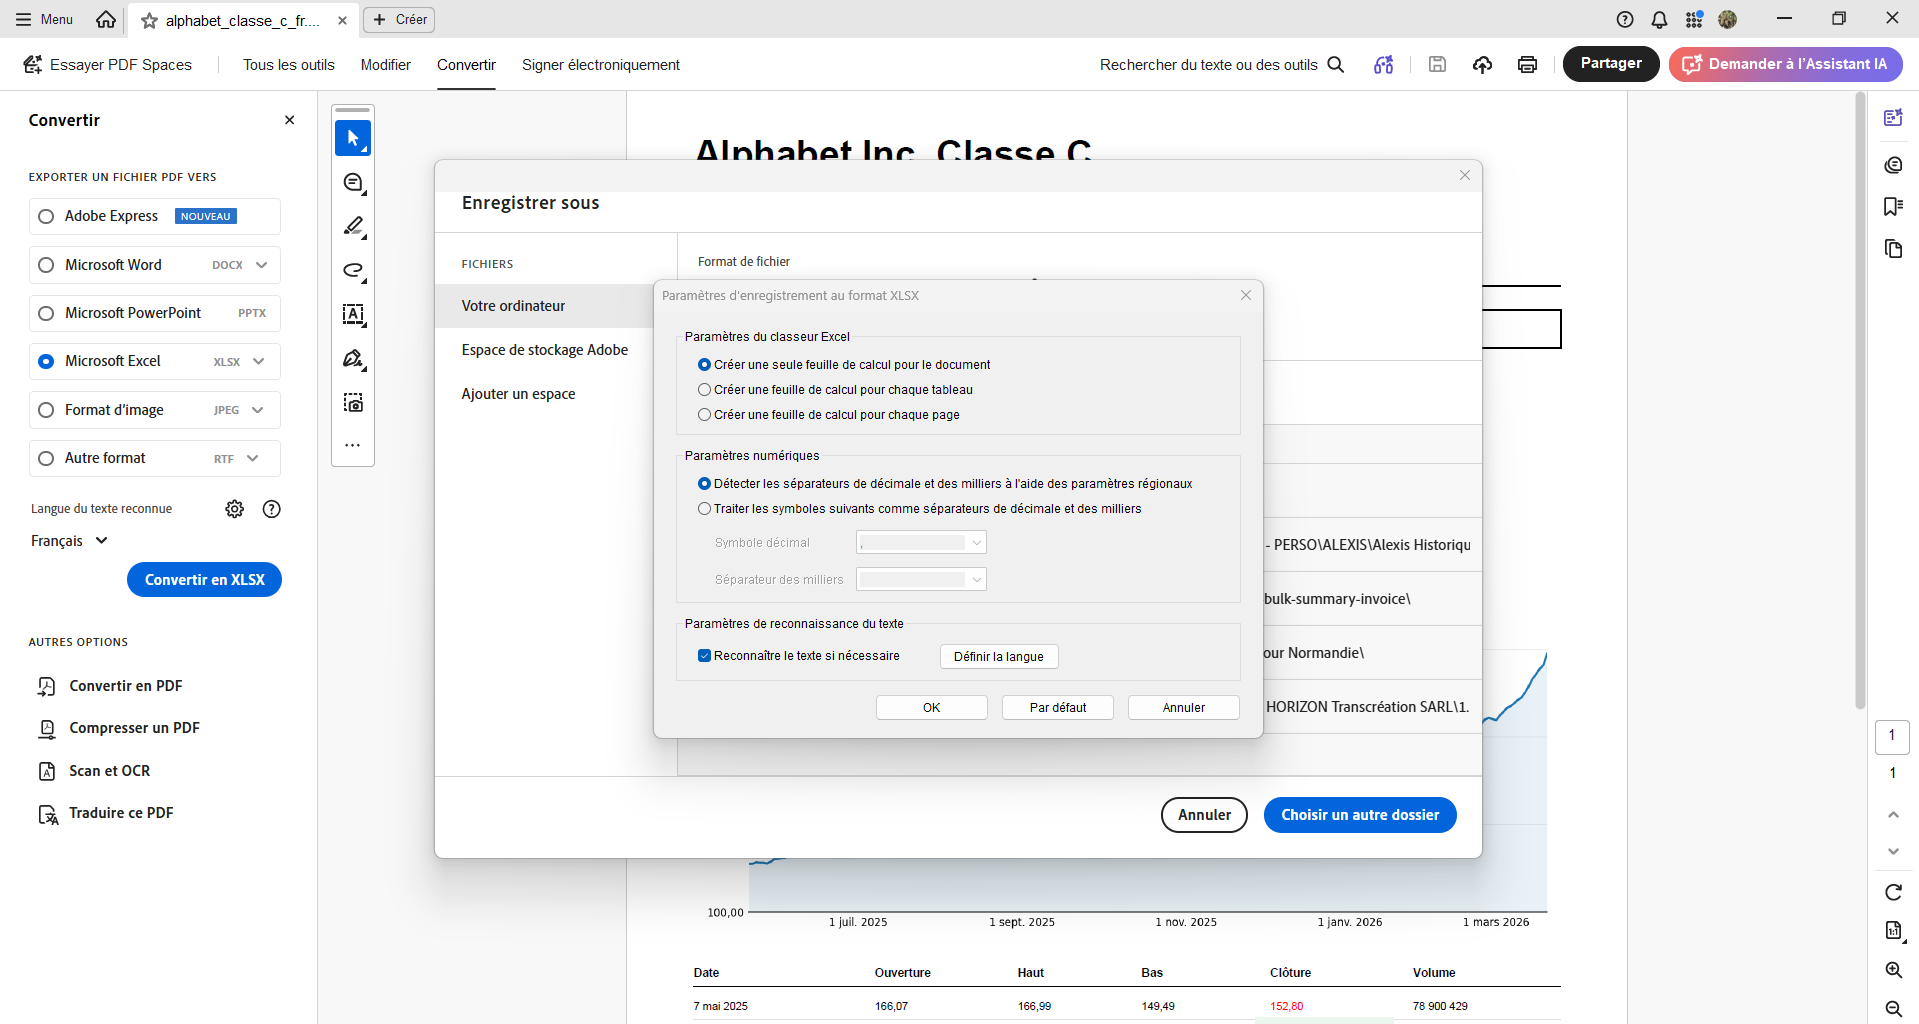Screen dimensions: 1919x1024
Task: Click Définir la langue button
Action: point(999,656)
